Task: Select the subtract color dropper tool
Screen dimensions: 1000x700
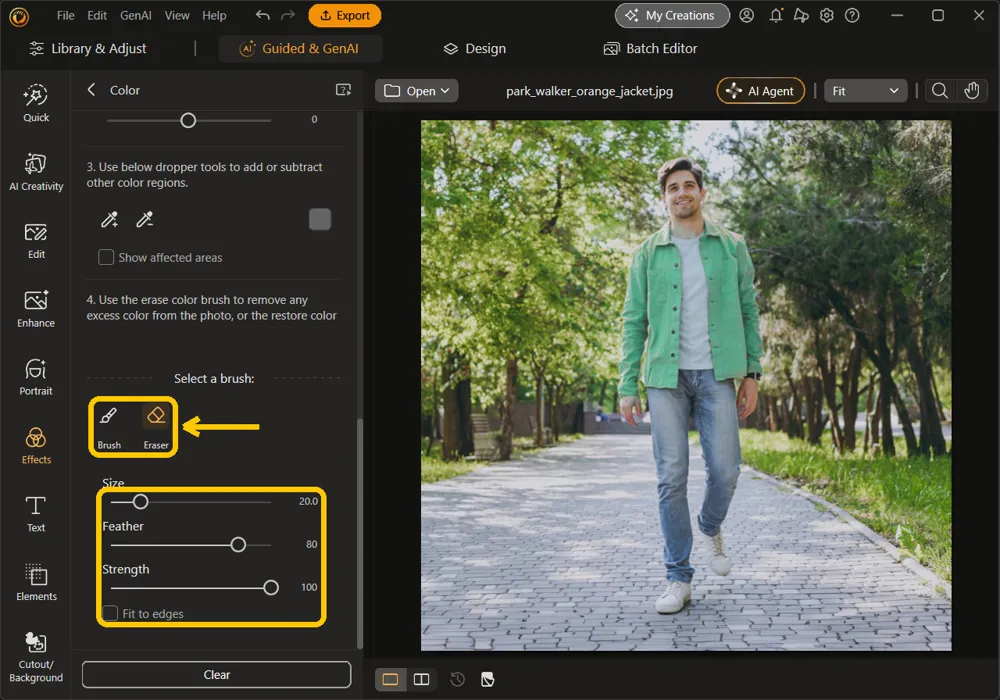Action: click(x=145, y=220)
